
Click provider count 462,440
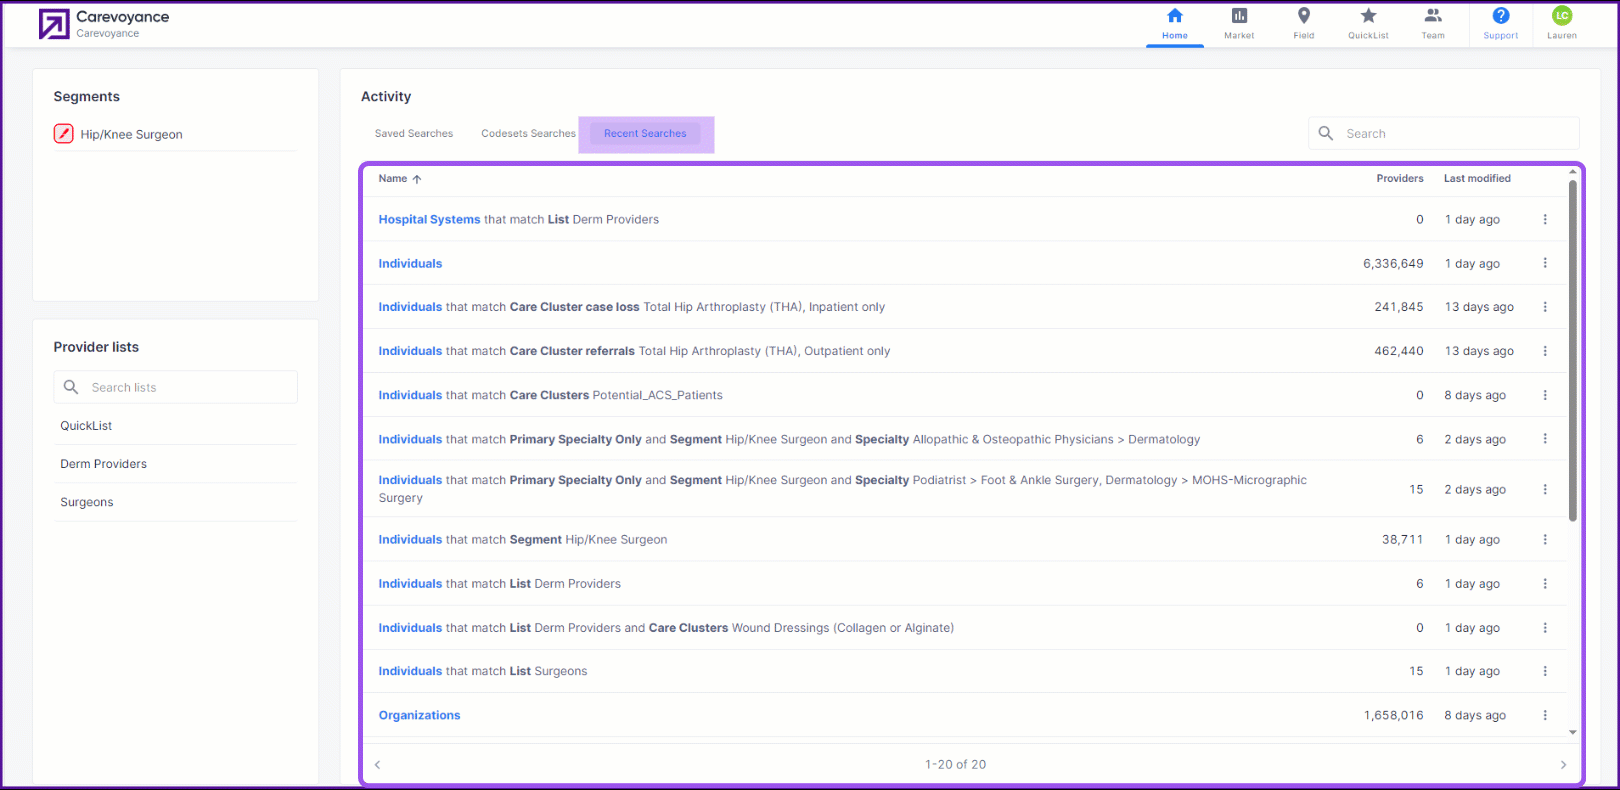pos(1399,351)
